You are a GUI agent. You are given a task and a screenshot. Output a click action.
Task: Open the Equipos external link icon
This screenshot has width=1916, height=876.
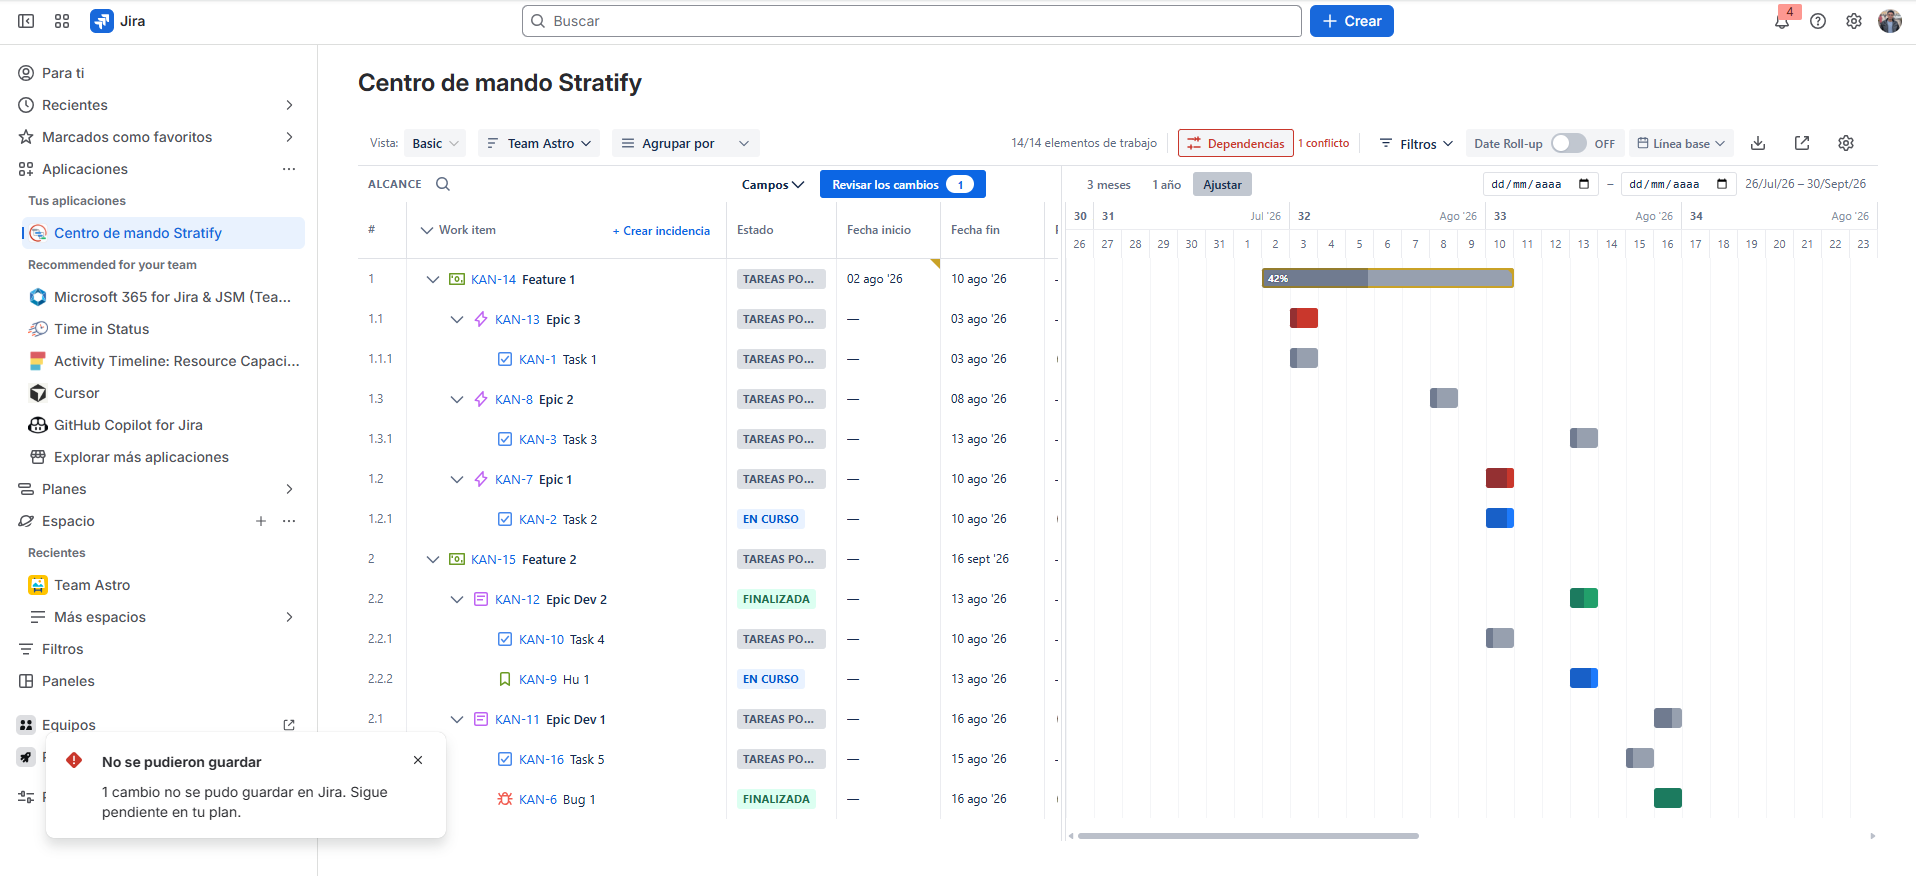[289, 725]
